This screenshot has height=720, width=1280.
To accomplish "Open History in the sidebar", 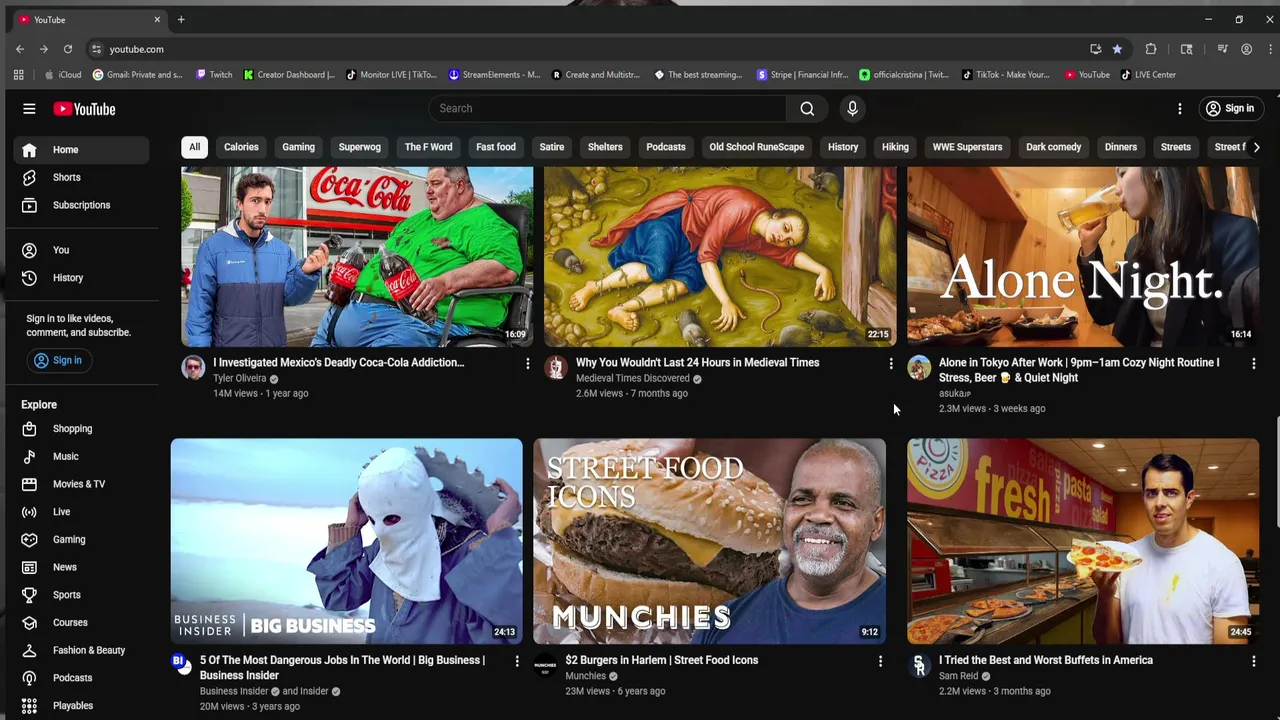I will point(81,278).
